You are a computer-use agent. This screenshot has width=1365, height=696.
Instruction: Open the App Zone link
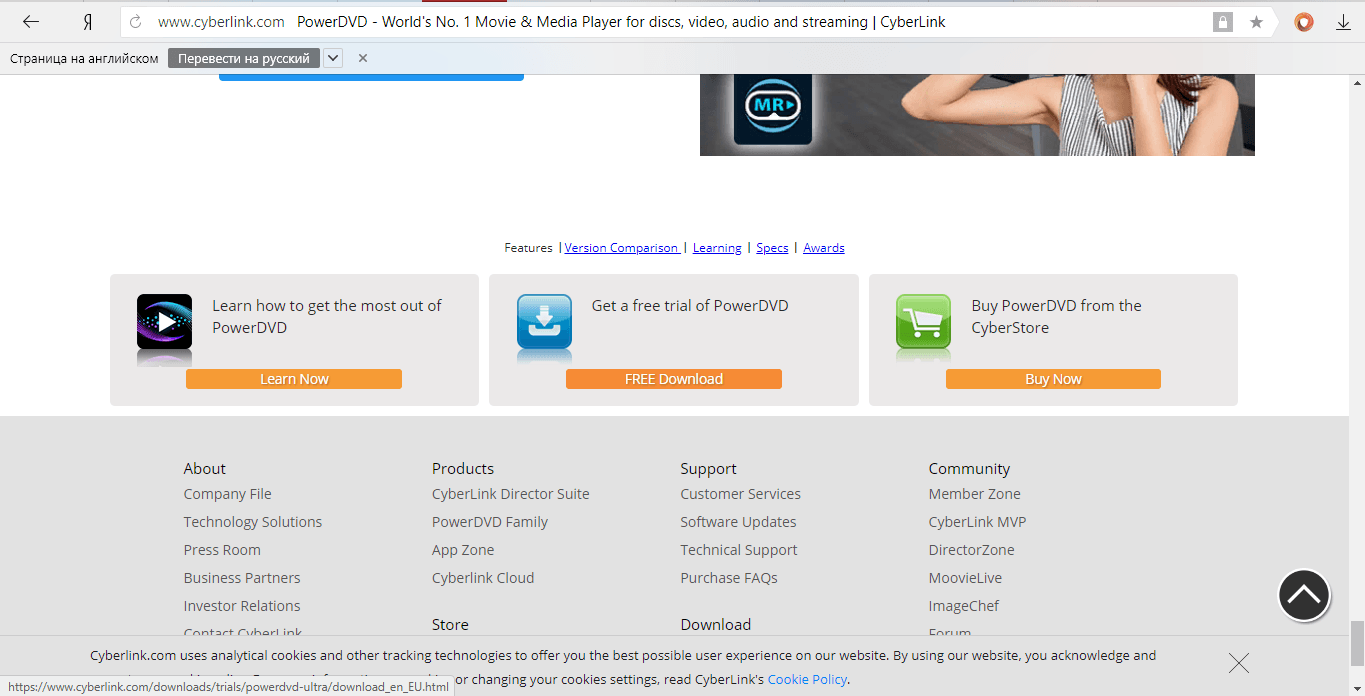click(463, 550)
